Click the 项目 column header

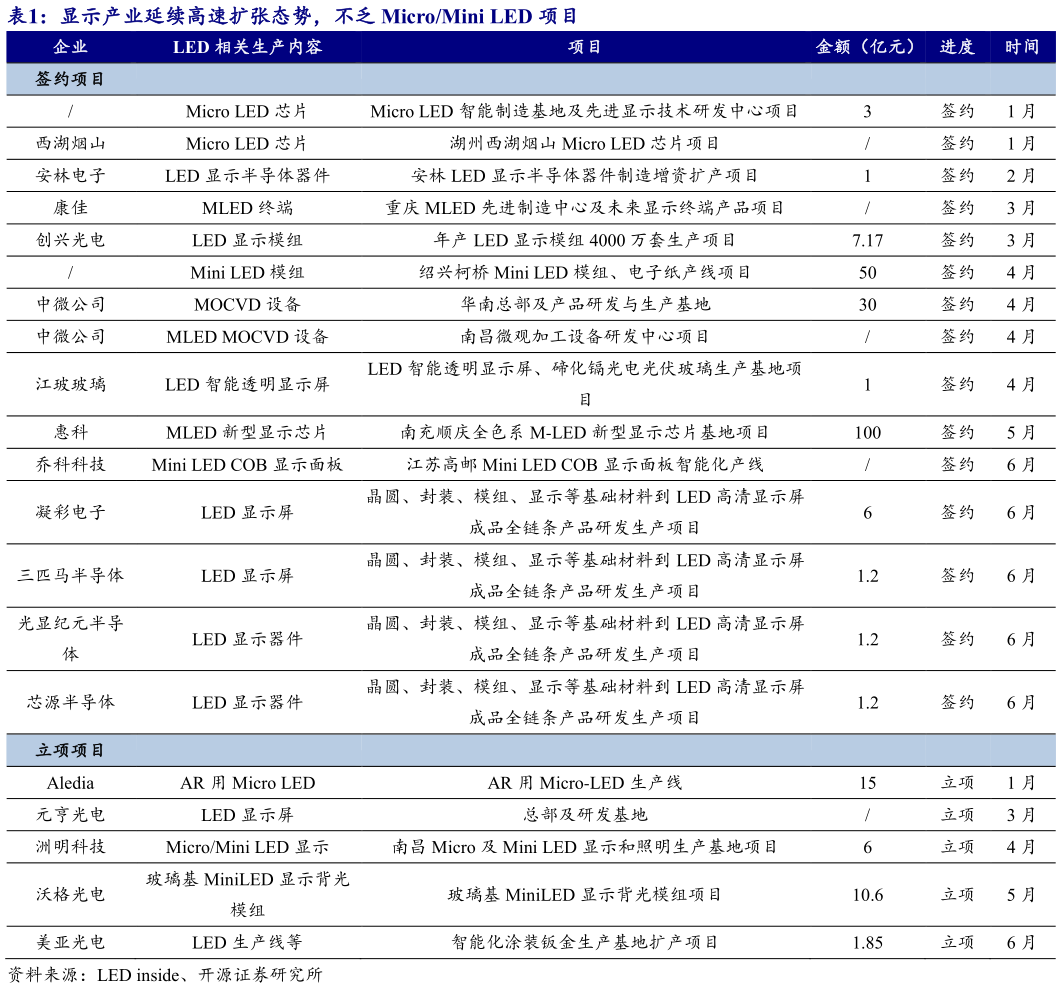click(x=584, y=47)
